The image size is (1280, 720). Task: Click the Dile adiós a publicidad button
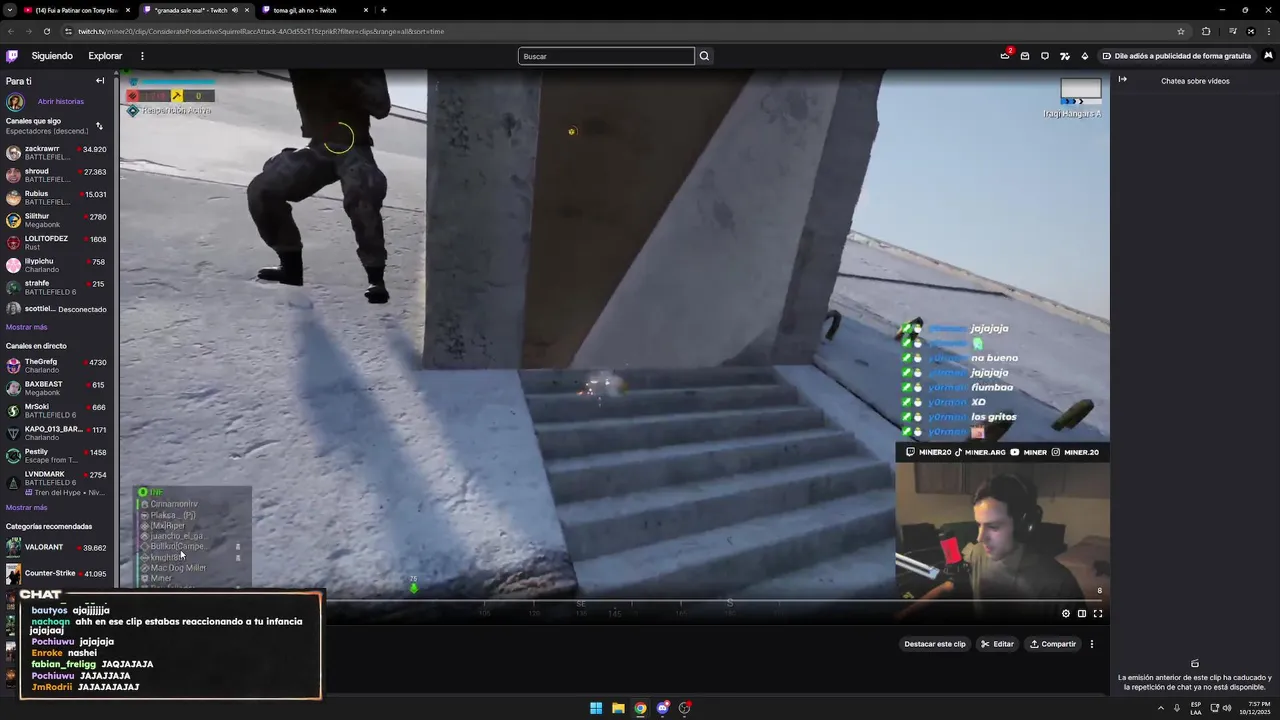[1176, 56]
